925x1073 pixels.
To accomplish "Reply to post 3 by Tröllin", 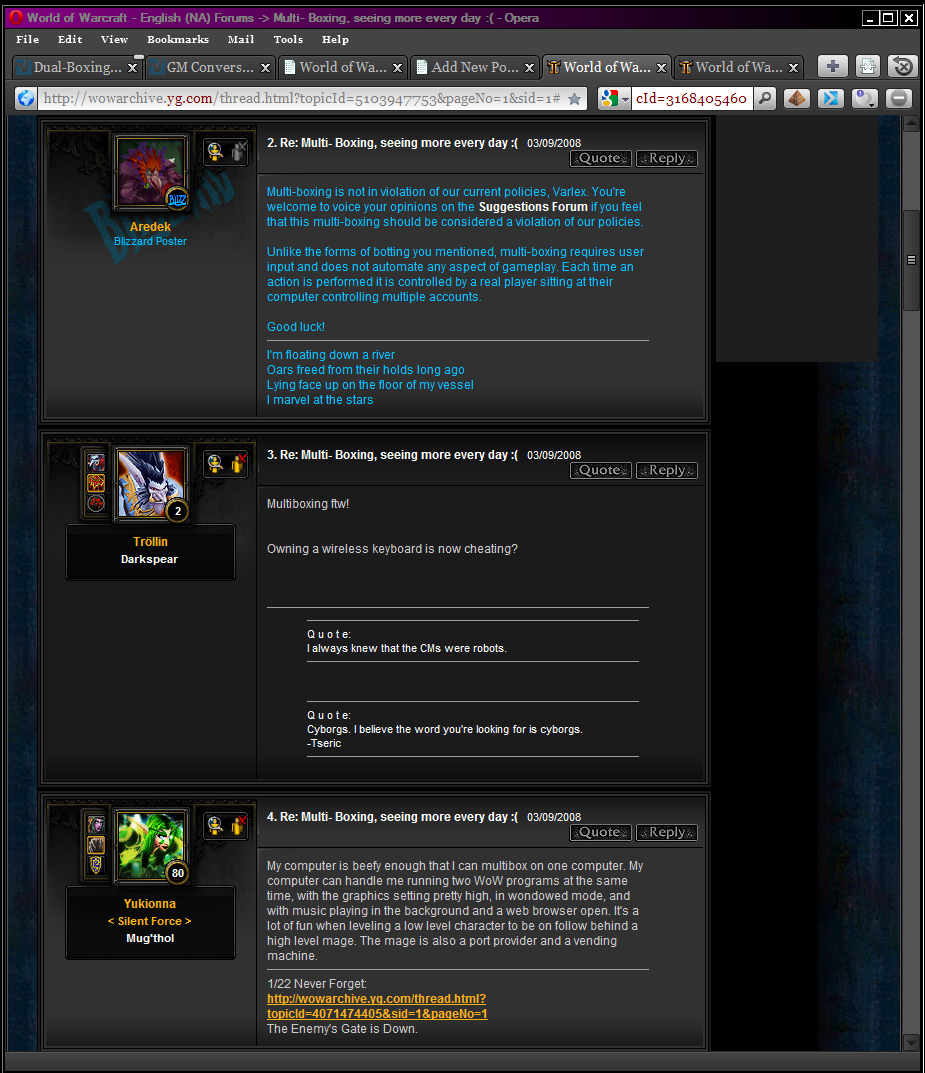I will (666, 470).
